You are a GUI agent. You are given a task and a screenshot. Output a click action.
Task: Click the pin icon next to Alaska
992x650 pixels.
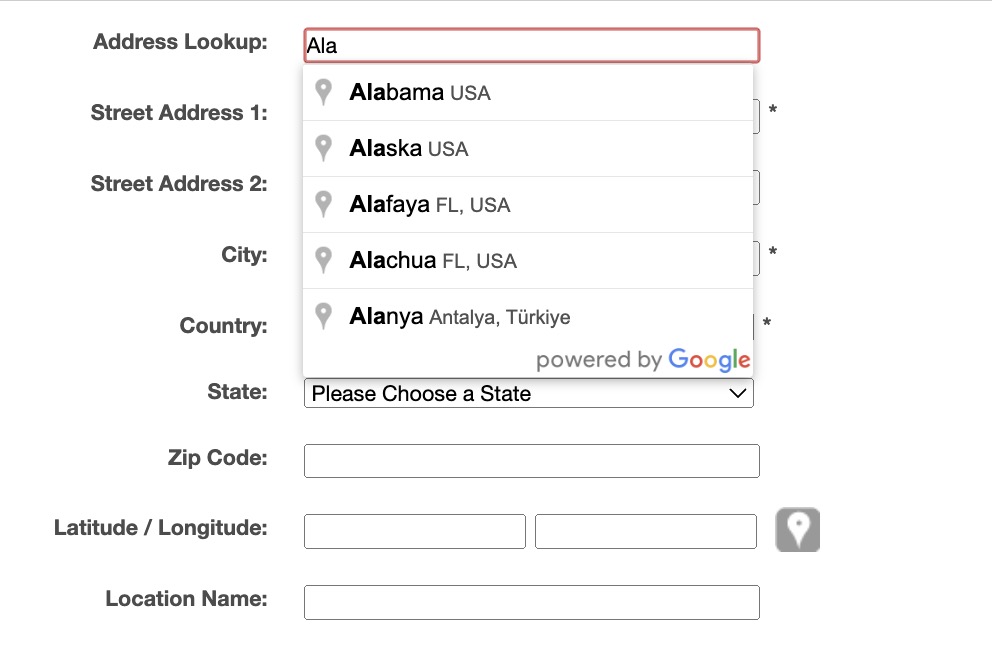pos(323,148)
